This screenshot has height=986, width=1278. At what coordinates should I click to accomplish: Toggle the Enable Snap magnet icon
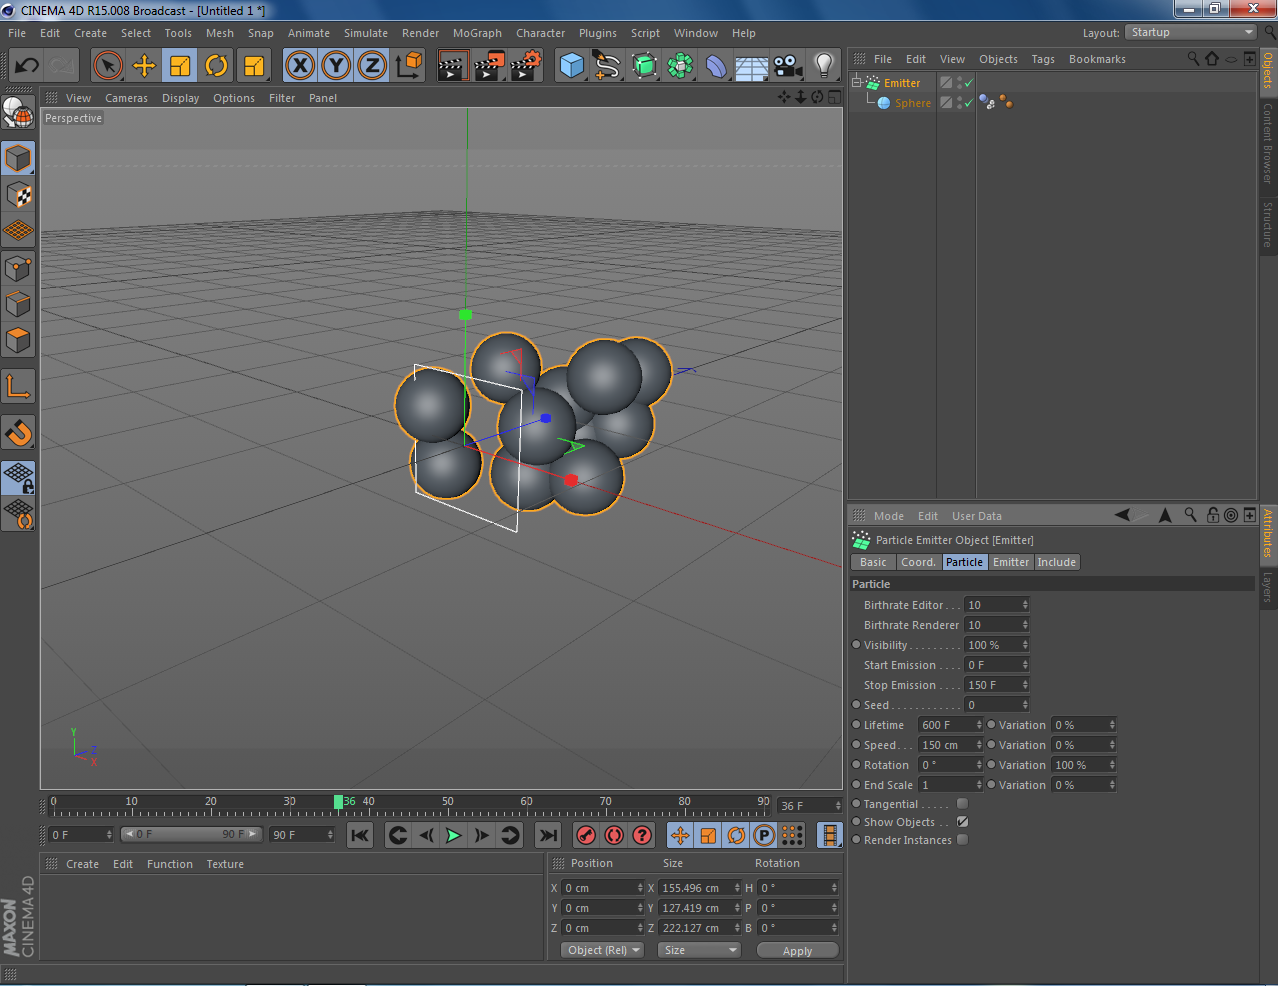click(x=18, y=432)
